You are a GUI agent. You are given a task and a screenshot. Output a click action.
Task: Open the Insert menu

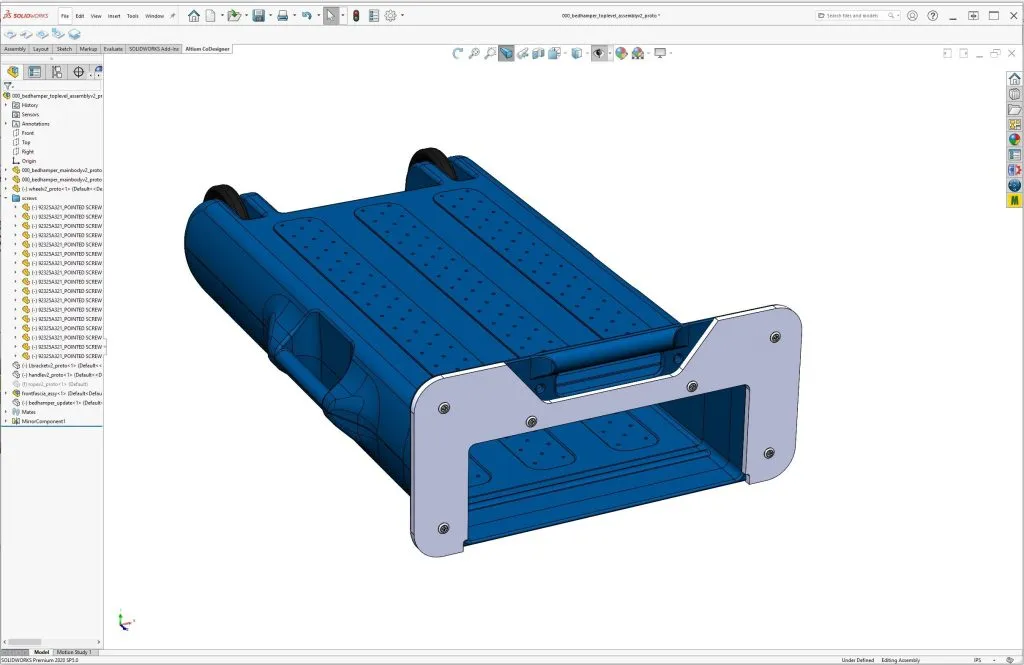pos(113,16)
